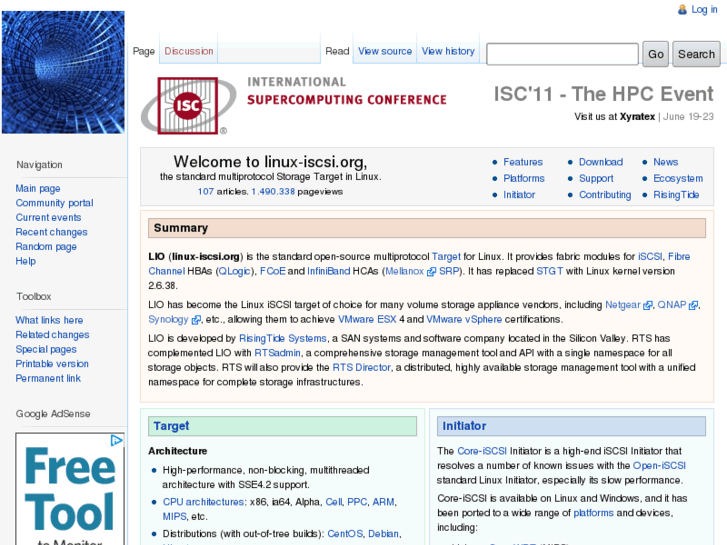
Task: Open Special pages link
Action: pos(46,349)
